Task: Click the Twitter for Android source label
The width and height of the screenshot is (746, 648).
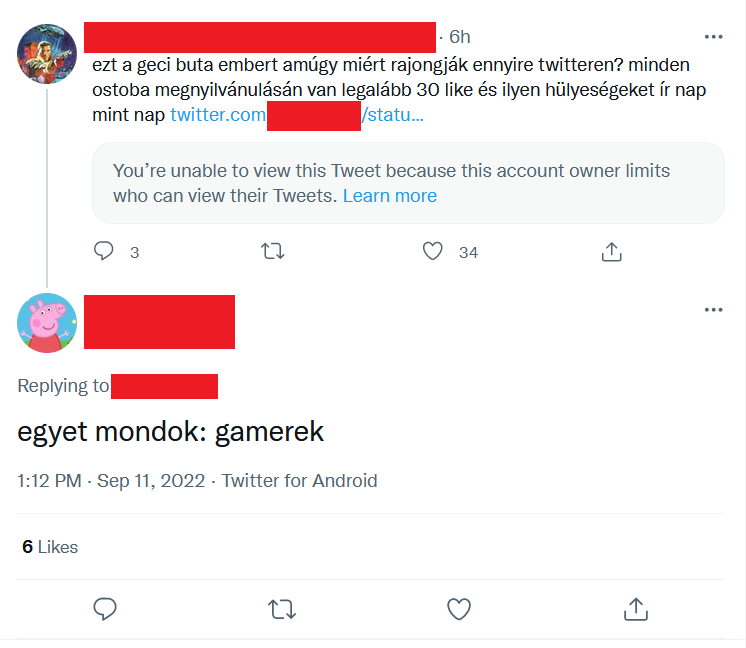Action: pyautogui.click(x=299, y=481)
